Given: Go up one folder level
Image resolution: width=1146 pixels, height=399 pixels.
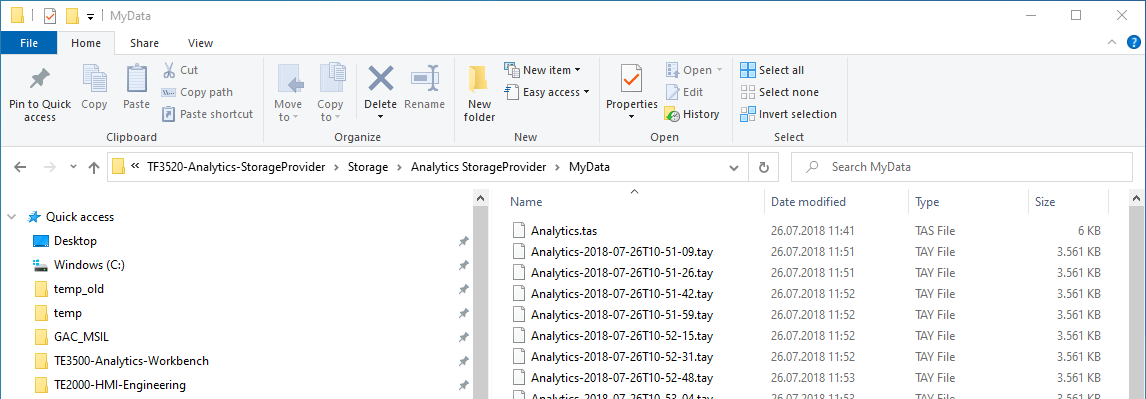Looking at the screenshot, I should (94, 167).
